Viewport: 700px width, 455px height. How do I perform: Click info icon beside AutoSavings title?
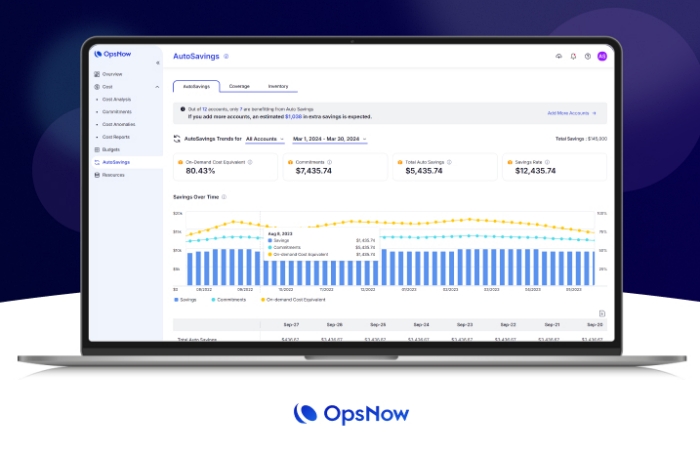coord(226,56)
